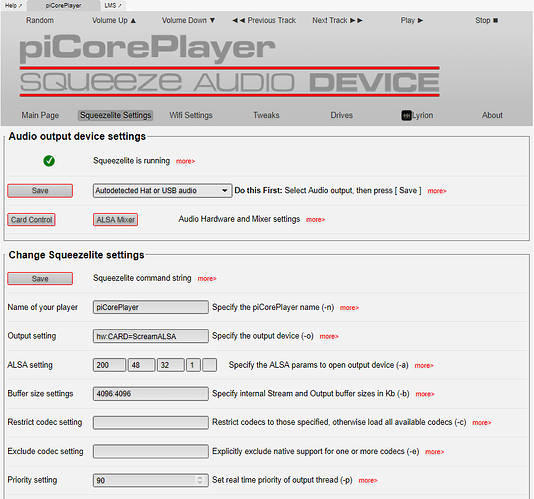Edit ALSA setting field containing 32
The image size is (534, 499).
171,365
